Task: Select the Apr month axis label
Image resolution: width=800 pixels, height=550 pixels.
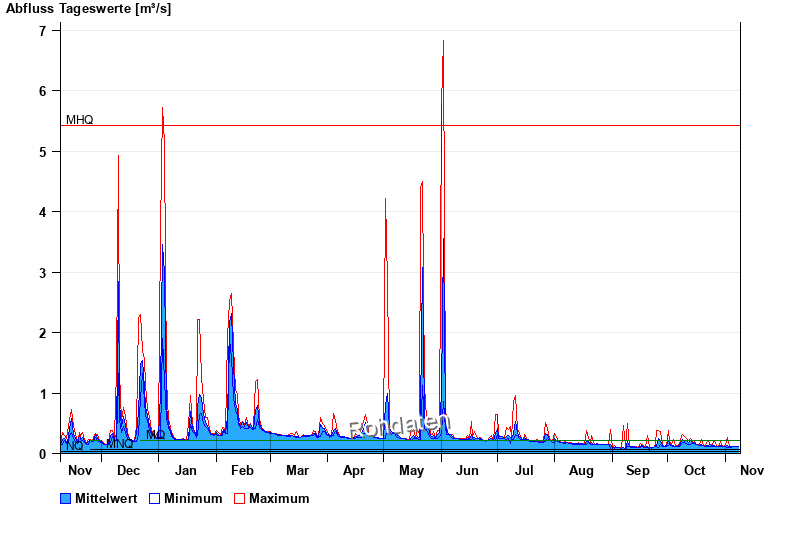Action: [x=354, y=470]
